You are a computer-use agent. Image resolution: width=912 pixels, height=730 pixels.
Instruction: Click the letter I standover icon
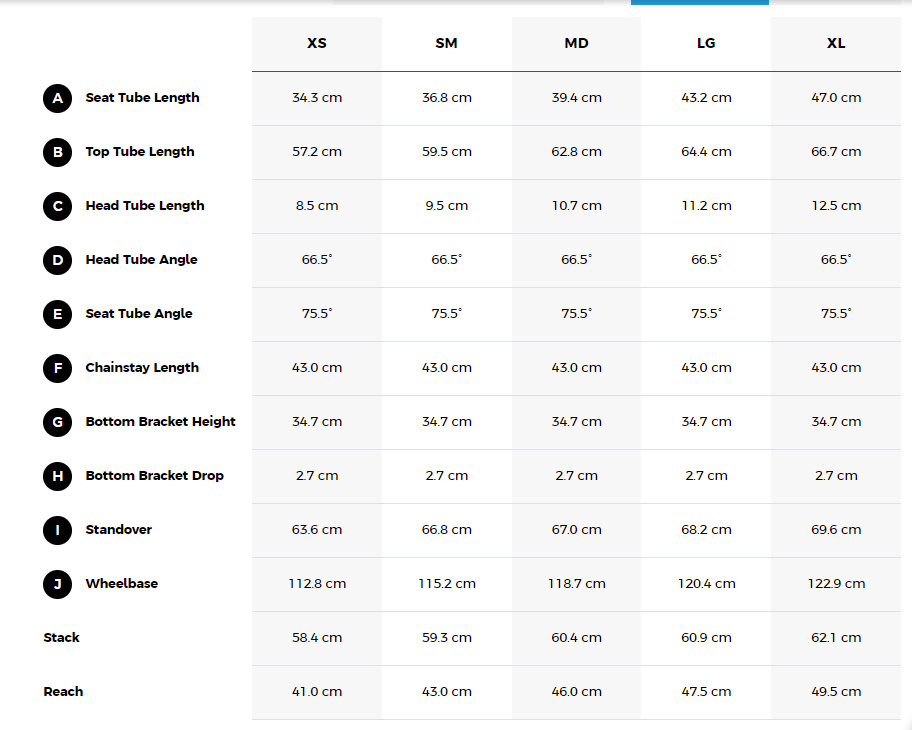58,530
